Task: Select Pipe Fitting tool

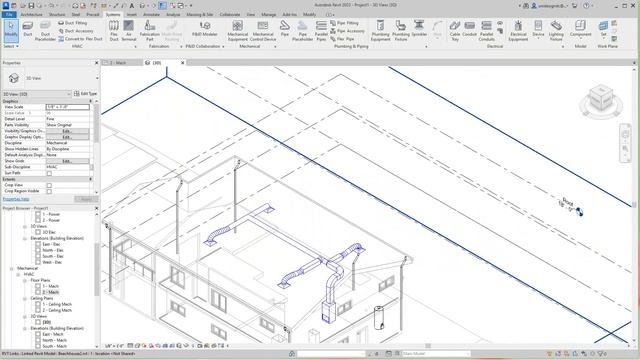Action: [x=344, y=23]
